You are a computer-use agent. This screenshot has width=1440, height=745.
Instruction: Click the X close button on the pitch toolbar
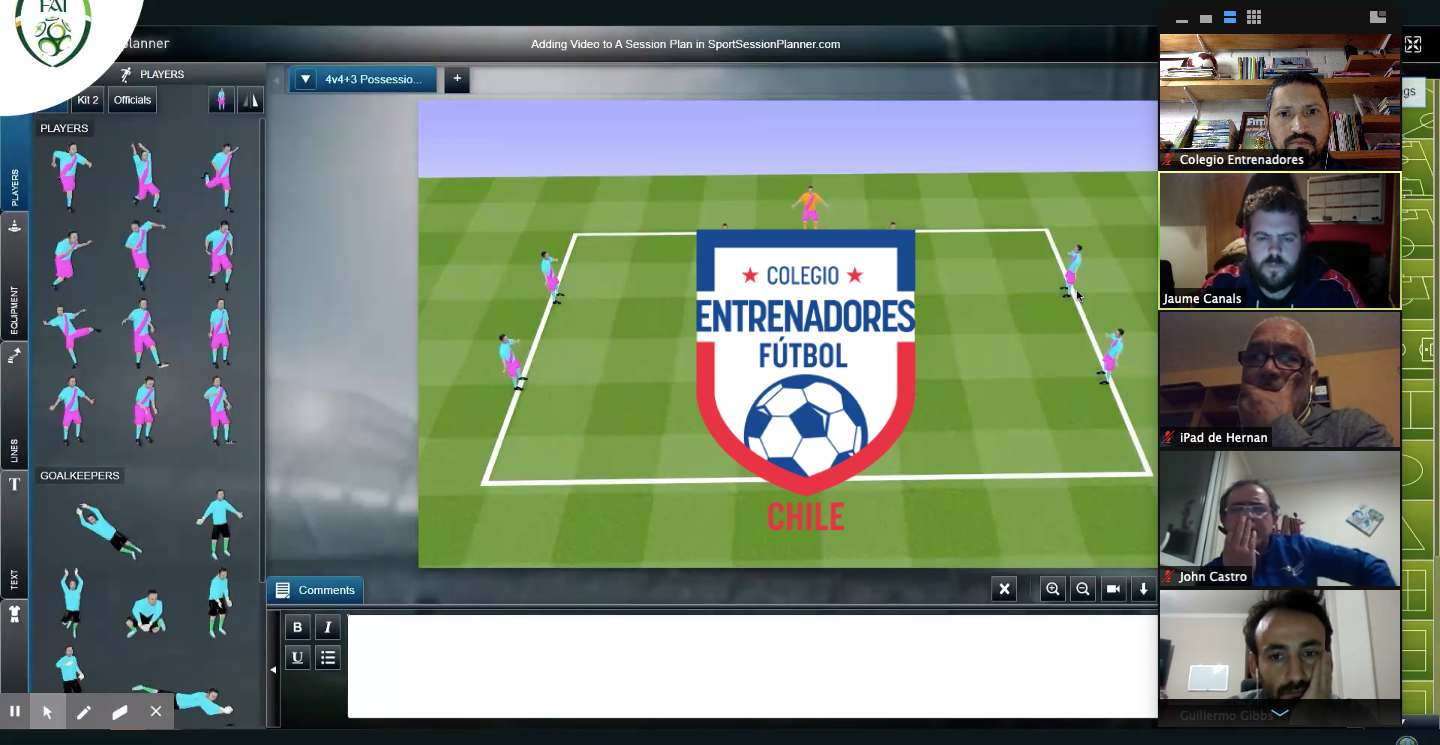1005,589
